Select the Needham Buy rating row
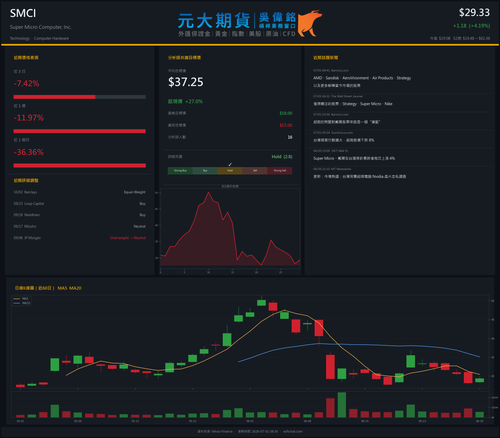 (80, 215)
